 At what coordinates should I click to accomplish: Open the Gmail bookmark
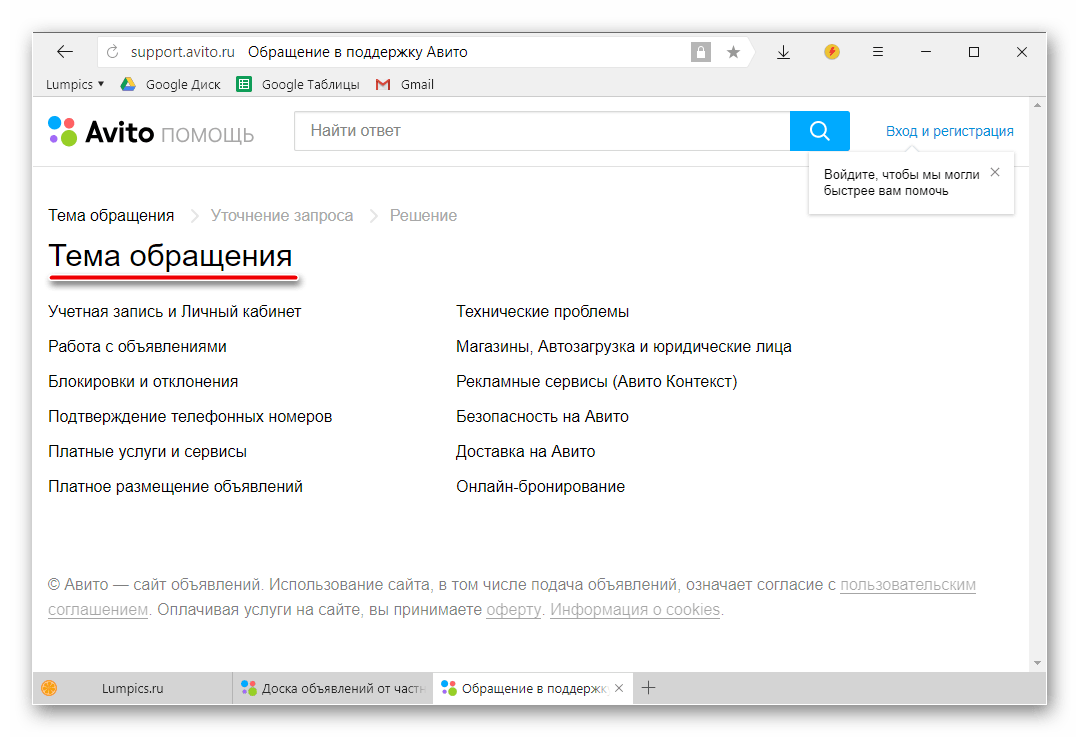405,85
